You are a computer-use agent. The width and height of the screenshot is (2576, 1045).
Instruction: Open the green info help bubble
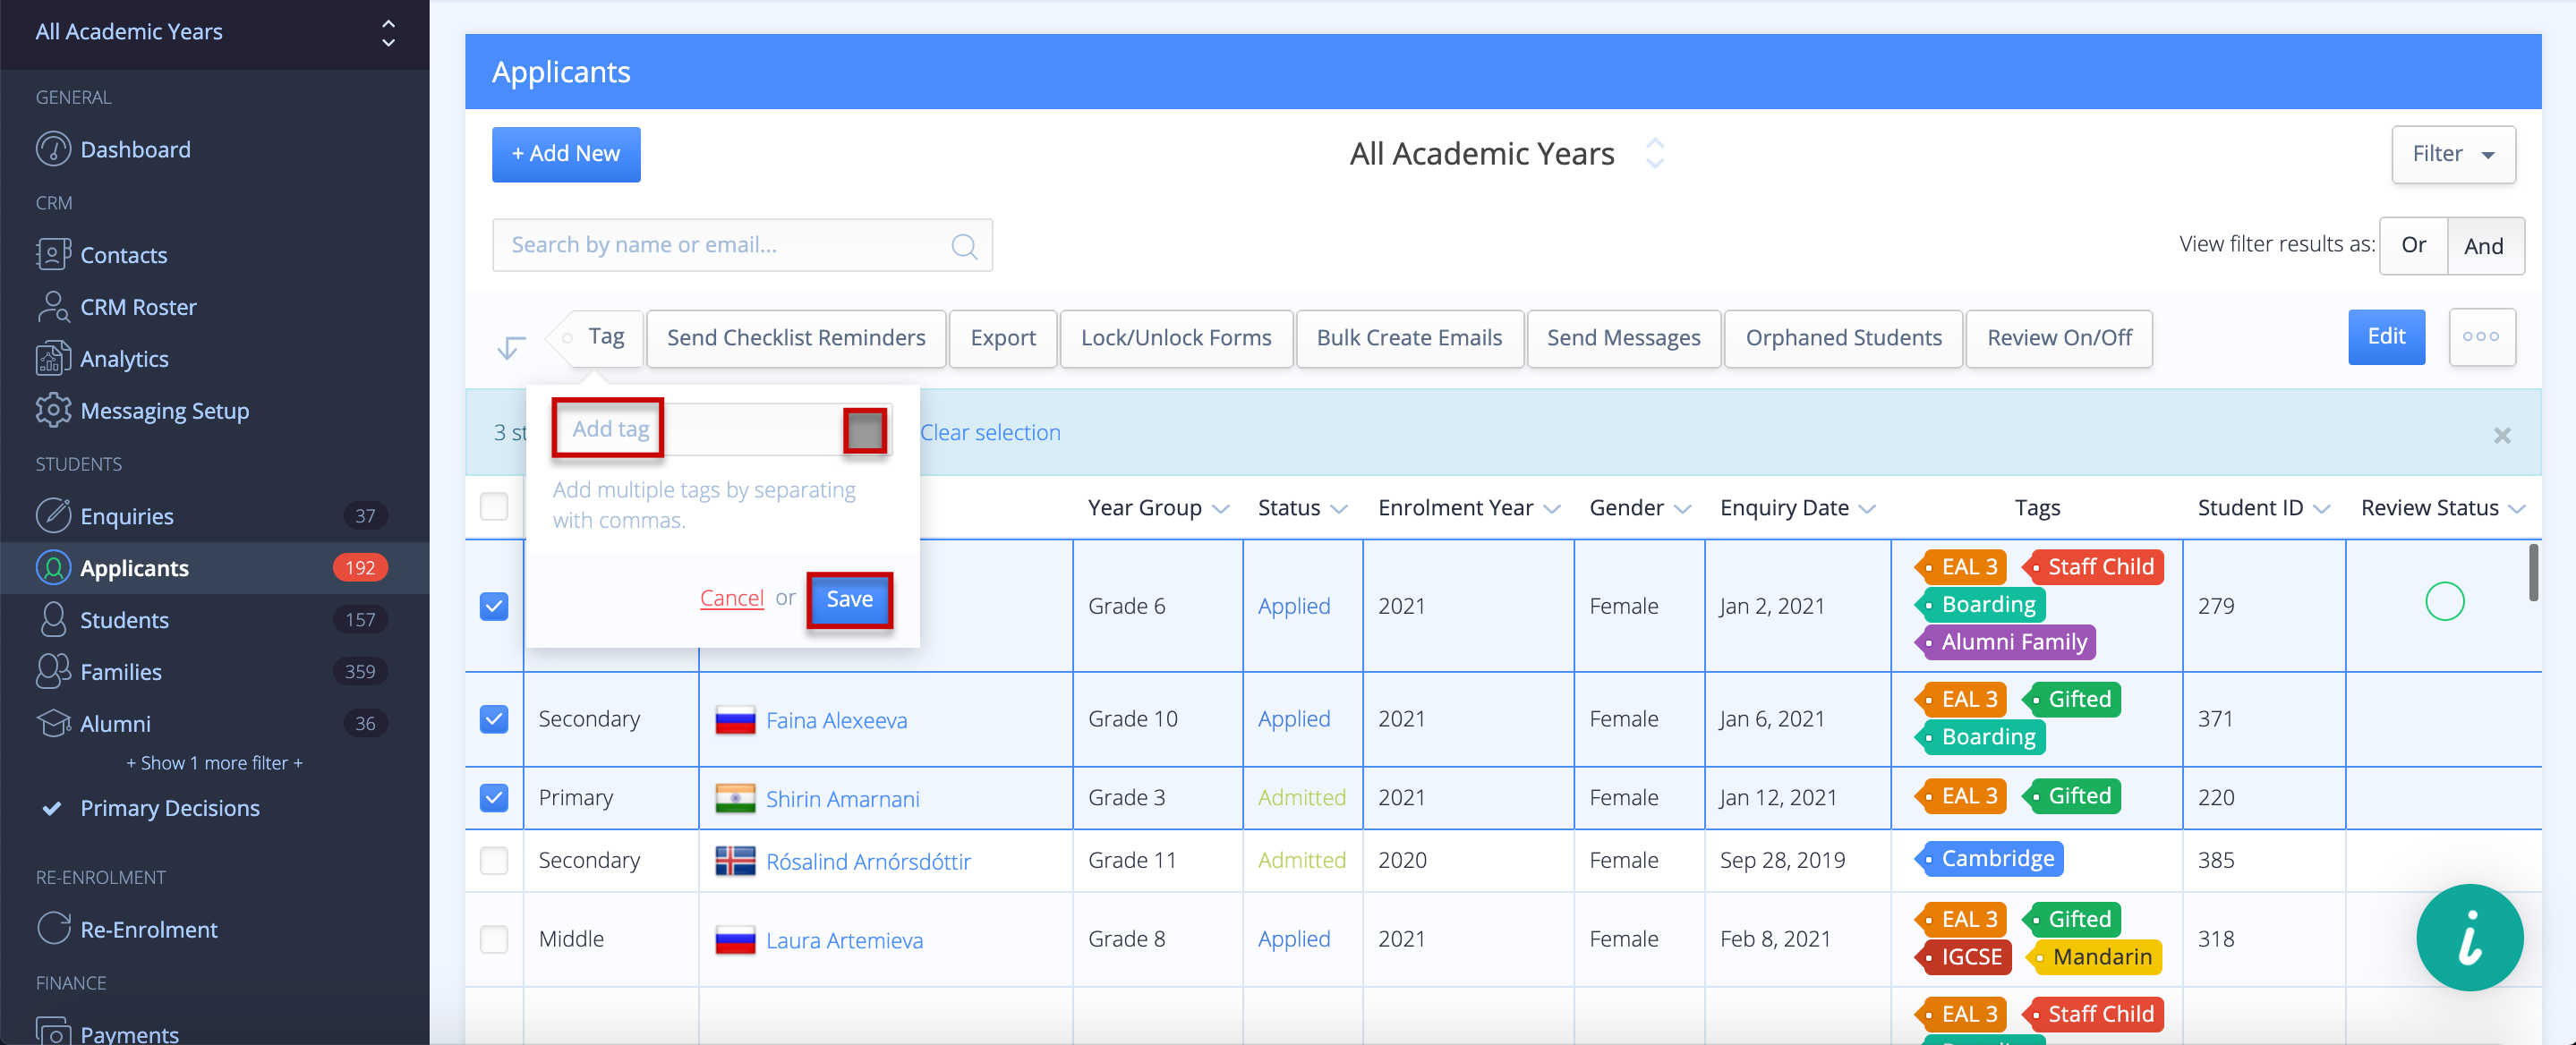pos(2469,938)
